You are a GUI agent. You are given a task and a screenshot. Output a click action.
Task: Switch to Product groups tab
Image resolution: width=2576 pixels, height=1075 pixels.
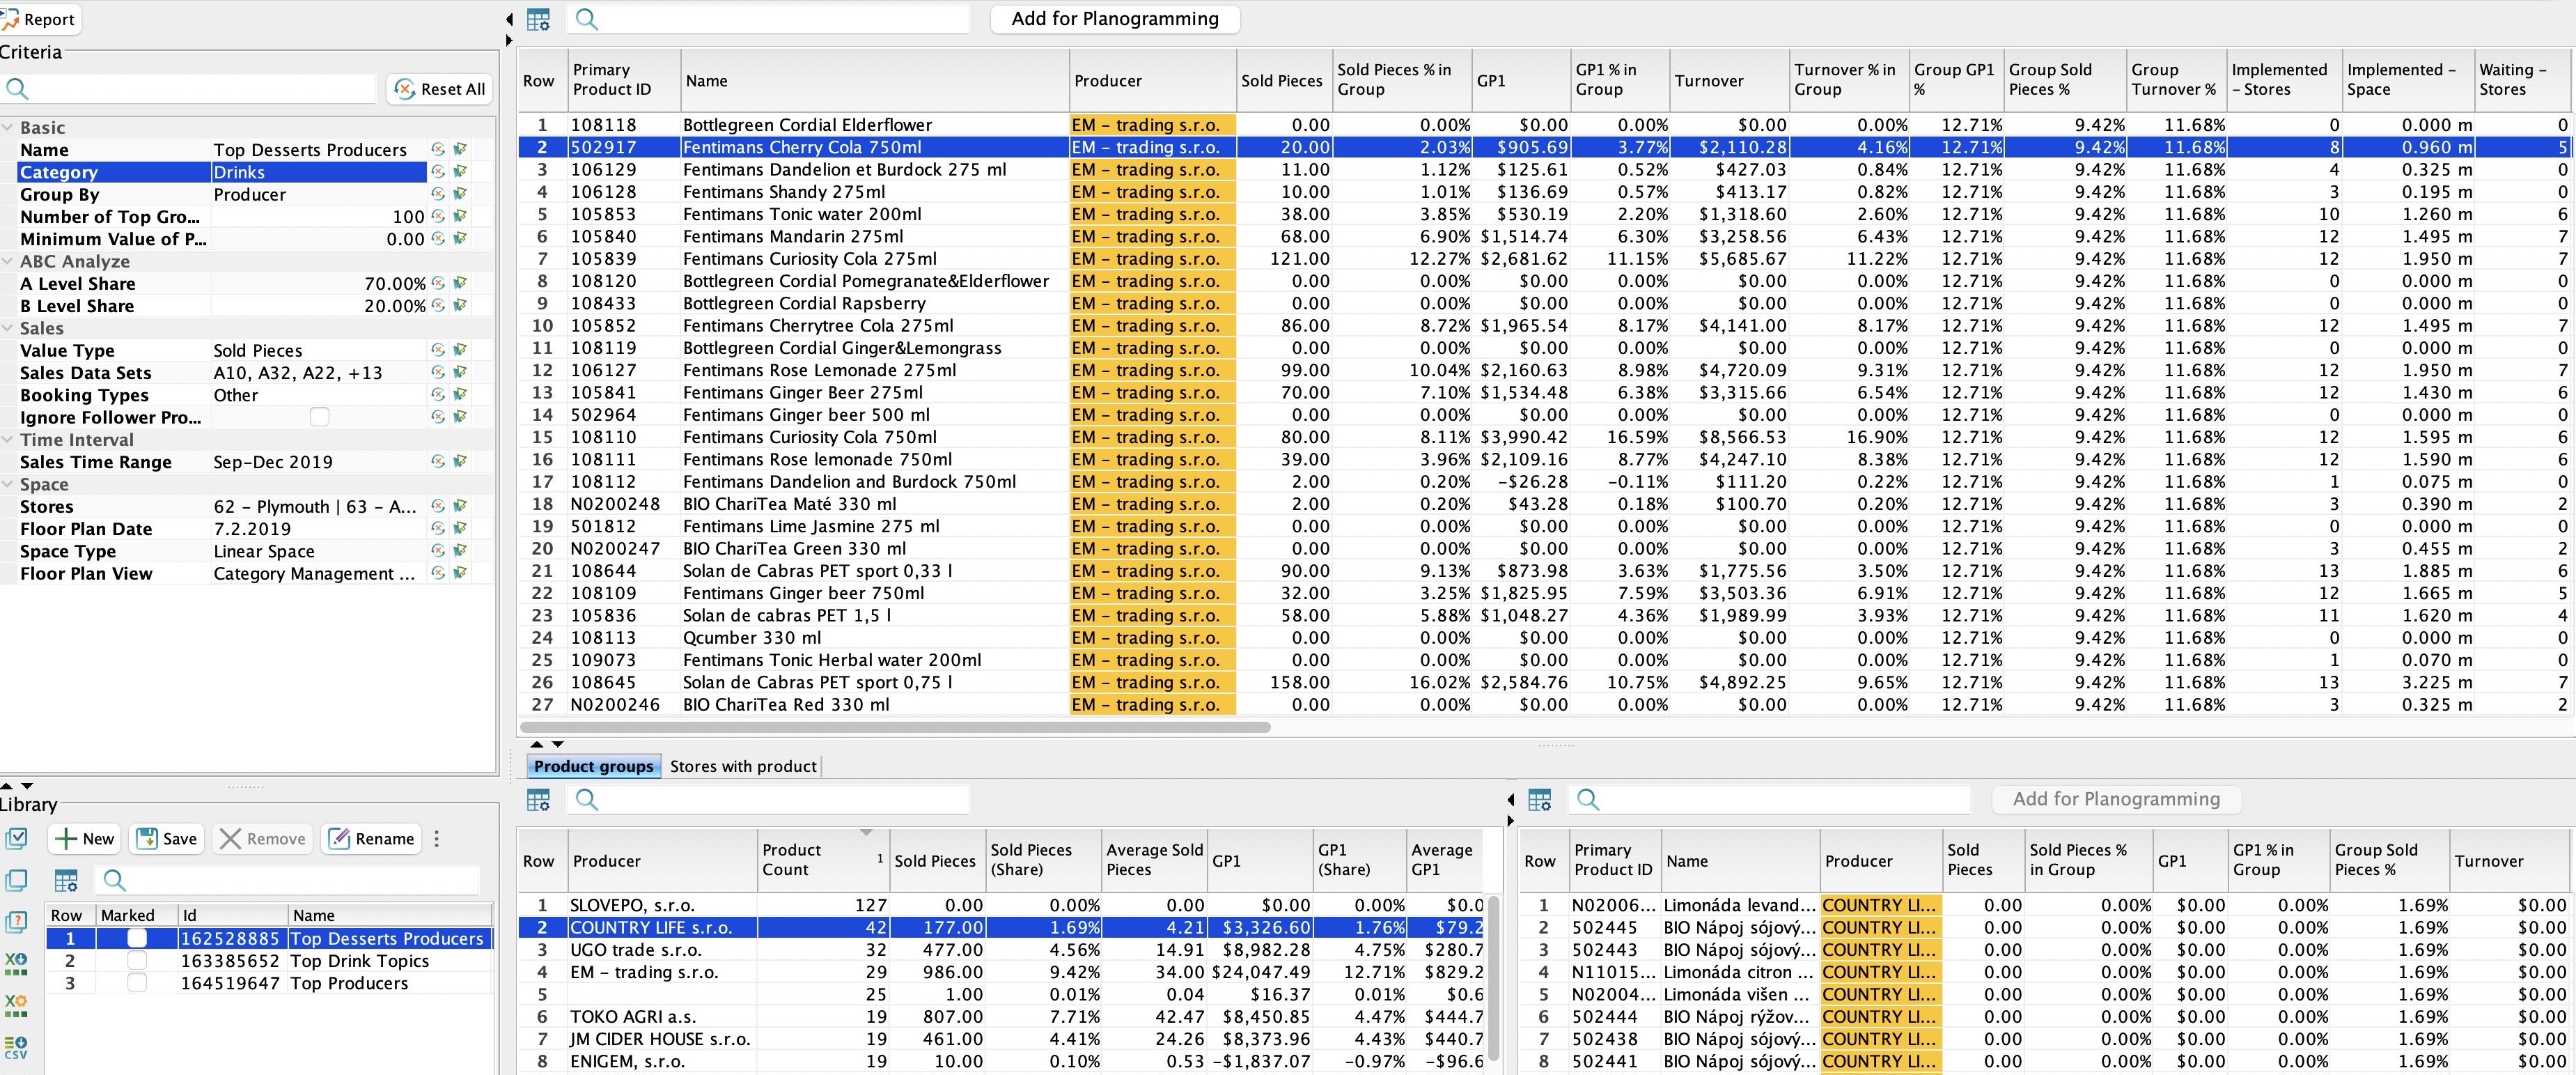click(x=593, y=766)
